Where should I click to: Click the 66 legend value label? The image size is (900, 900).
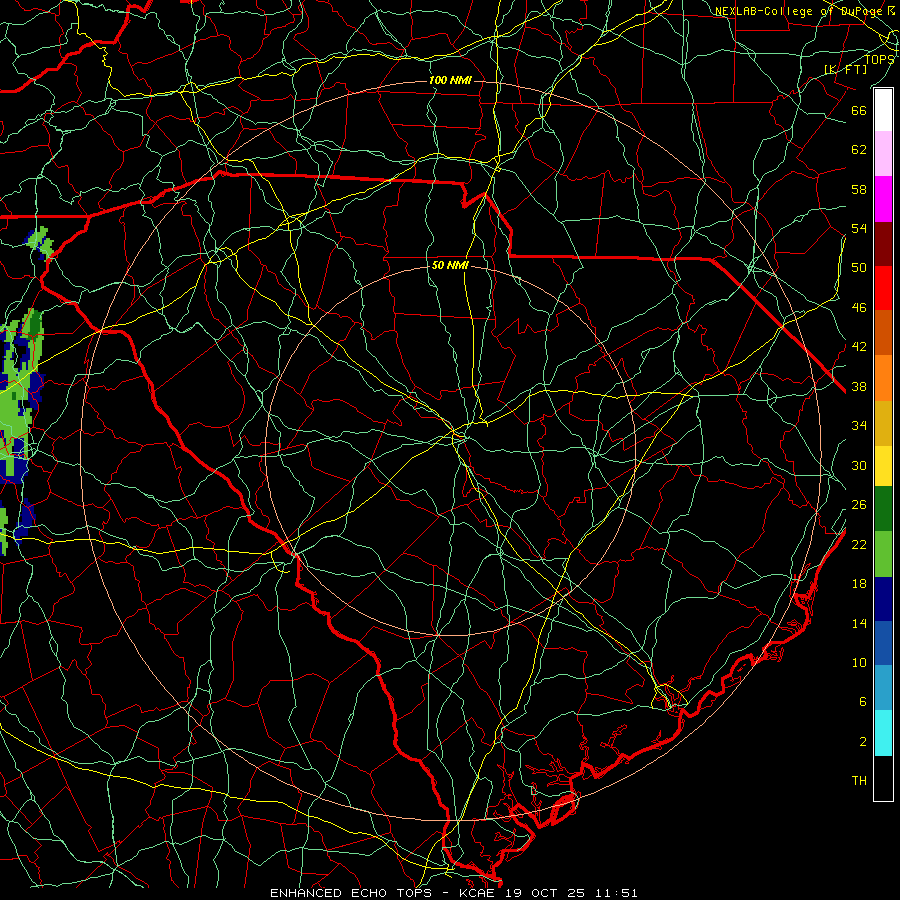(x=859, y=110)
